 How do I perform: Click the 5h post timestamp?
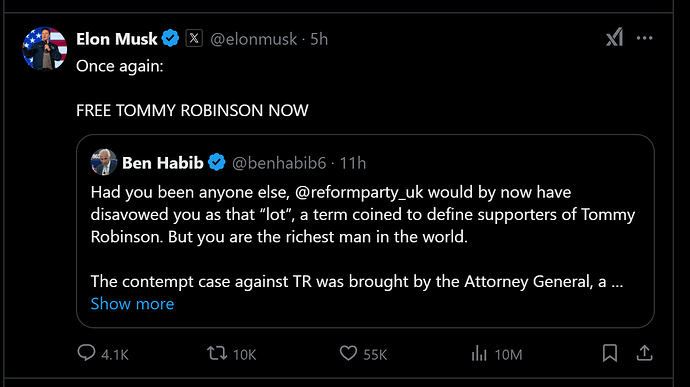pos(319,39)
